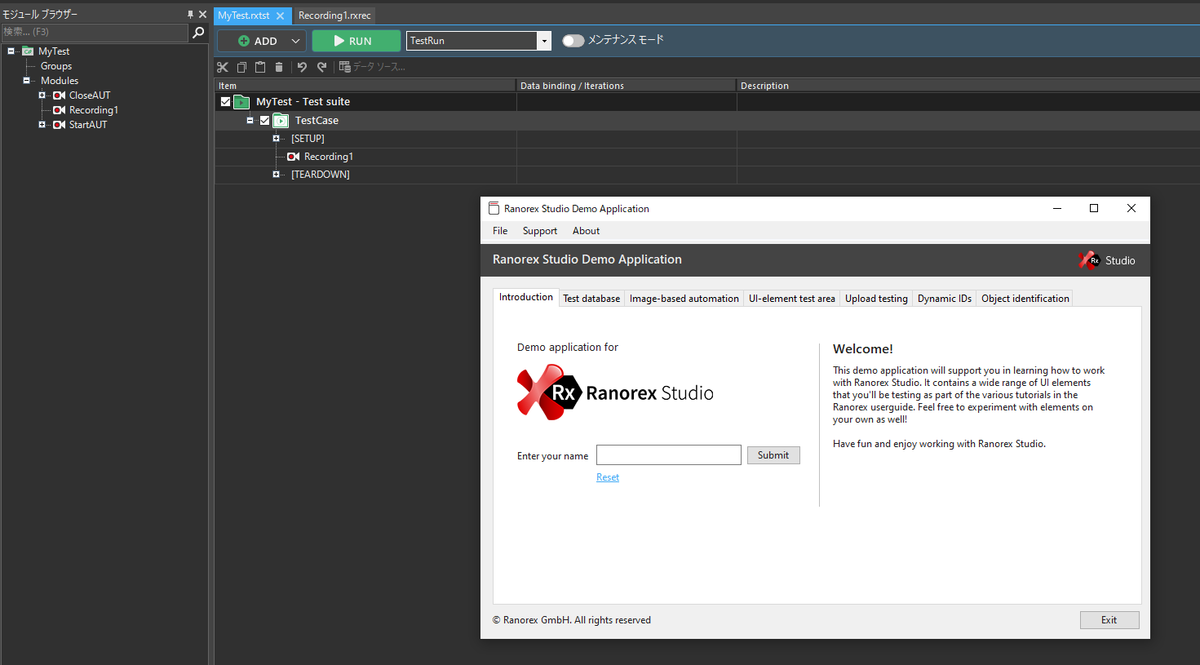The width and height of the screenshot is (1200, 665).
Task: Switch to the Upload testing tab
Action: (876, 299)
